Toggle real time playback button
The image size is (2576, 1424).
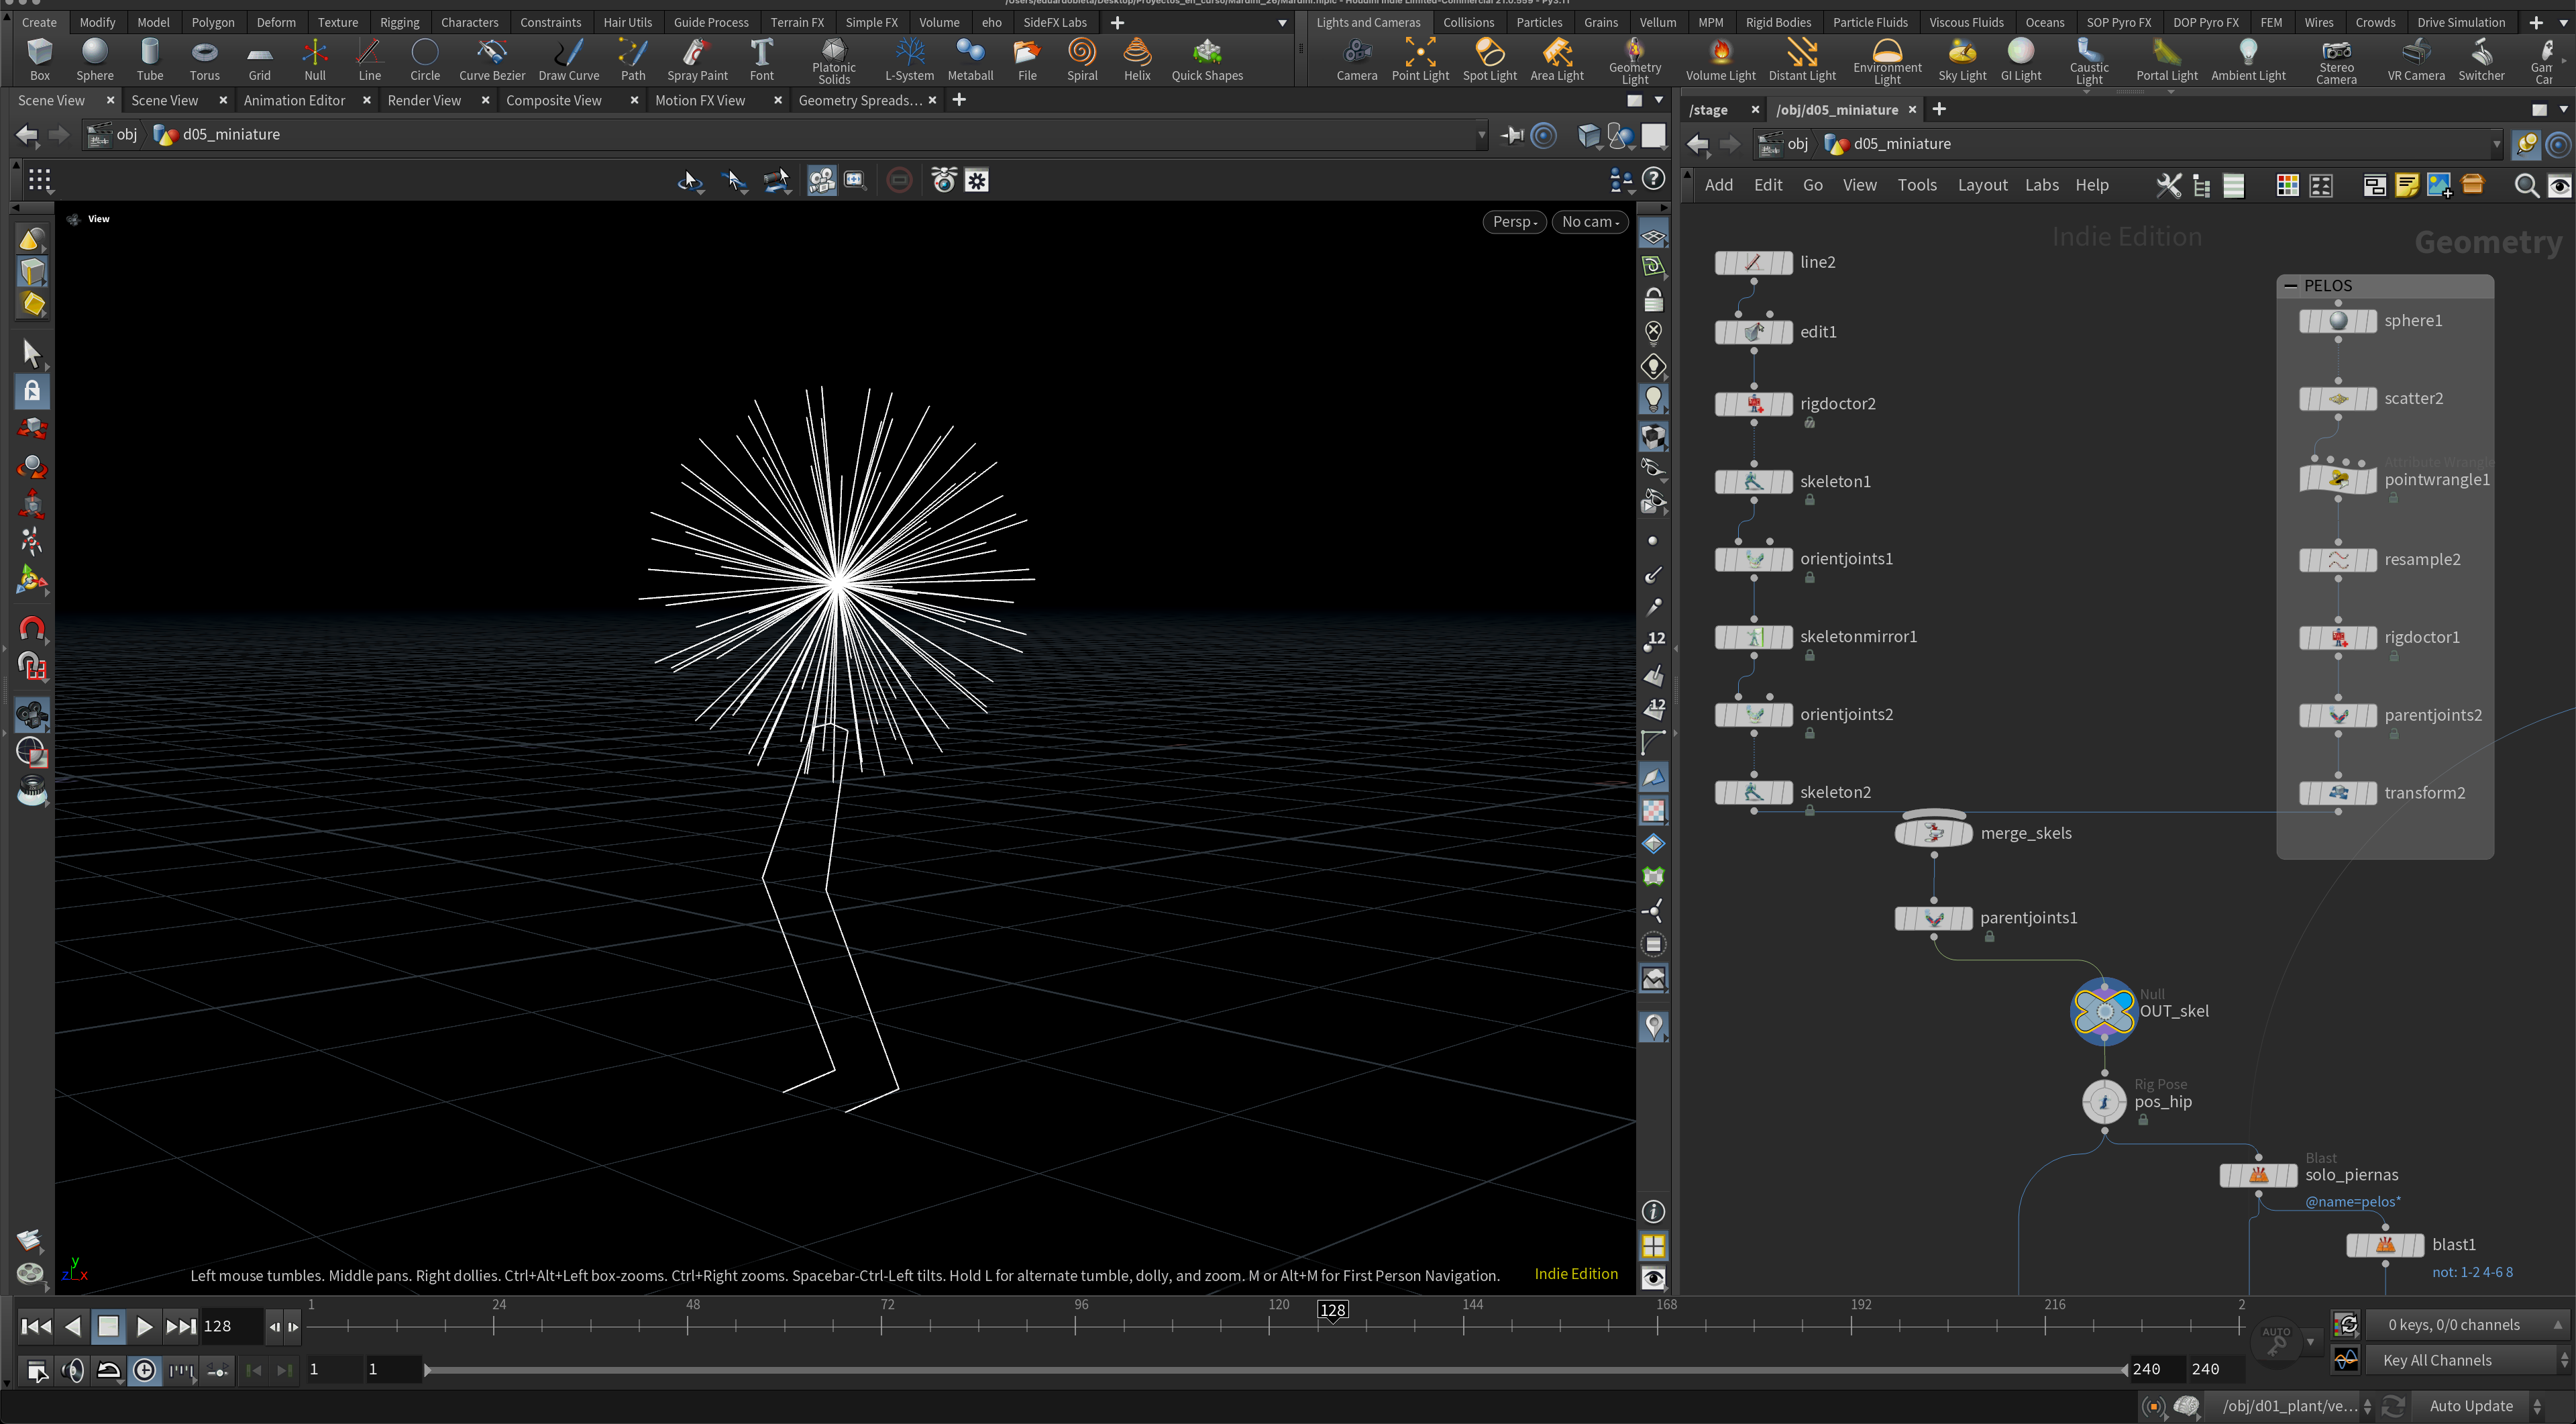144,1371
